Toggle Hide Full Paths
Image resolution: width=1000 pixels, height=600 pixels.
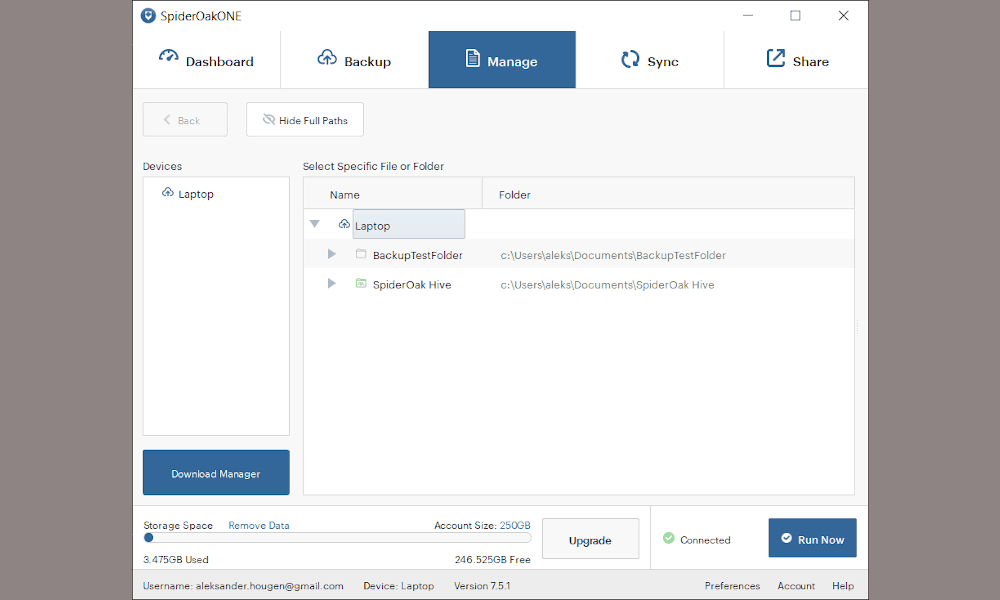pyautogui.click(x=305, y=119)
